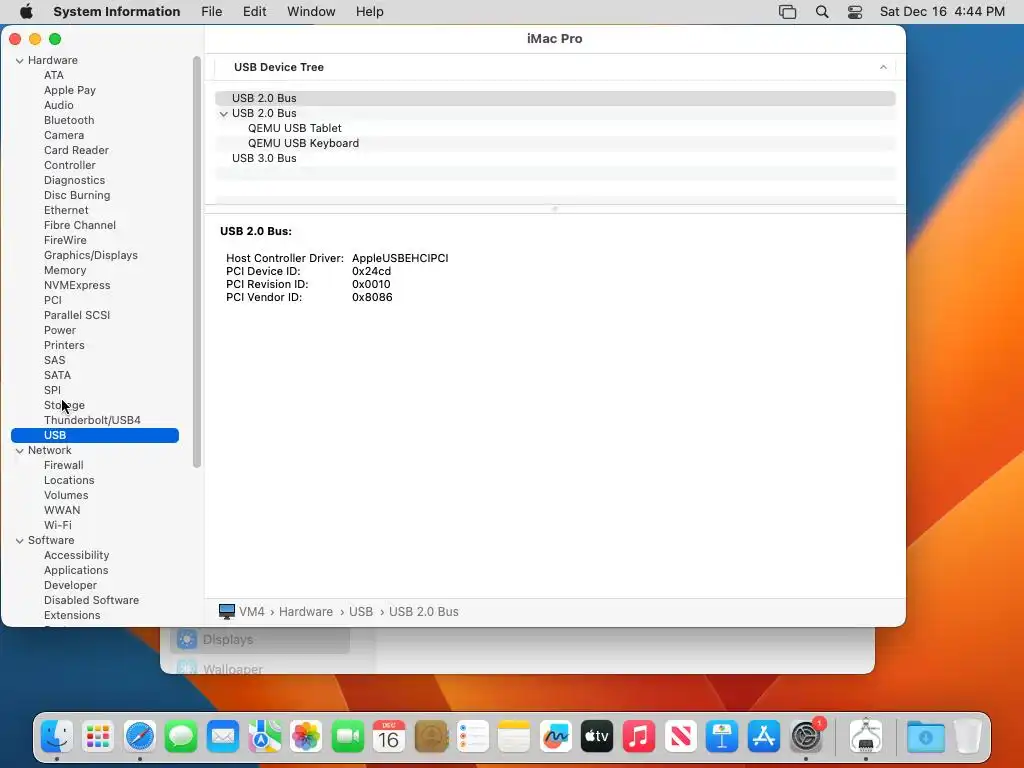
Task: Click the menu bar date and time
Action: 942,12
